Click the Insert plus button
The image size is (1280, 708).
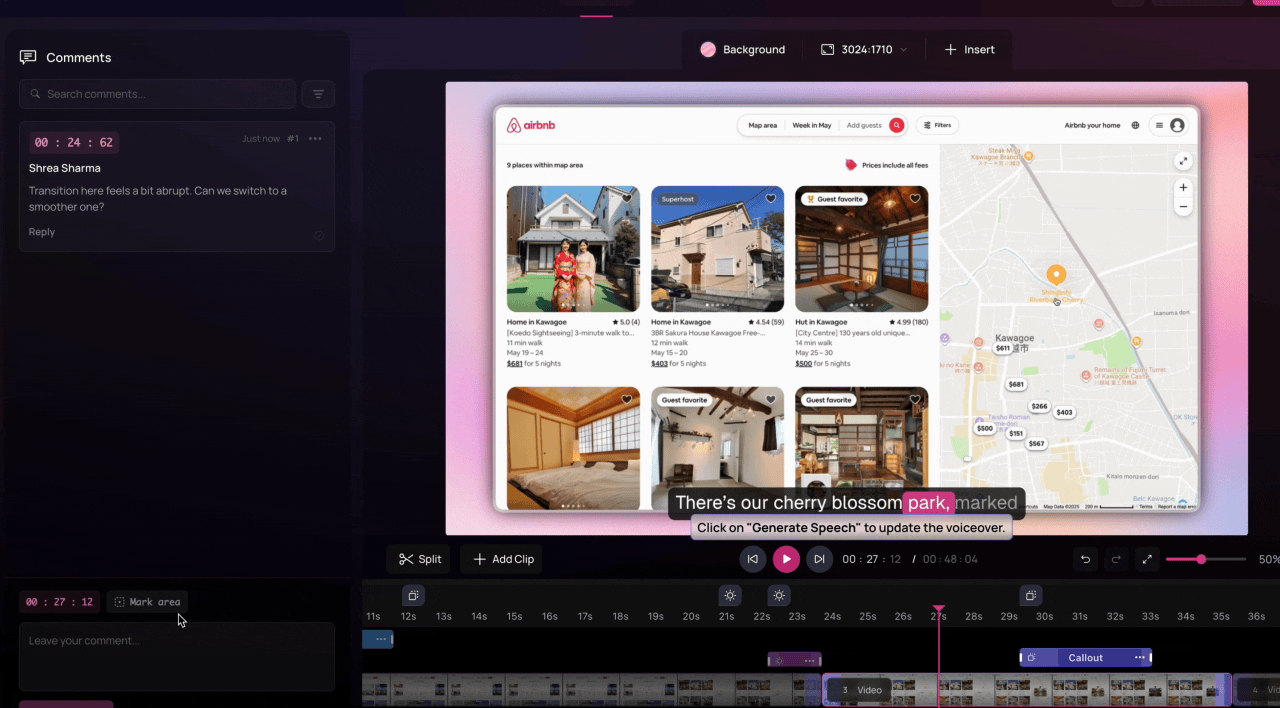pyautogui.click(x=969, y=49)
